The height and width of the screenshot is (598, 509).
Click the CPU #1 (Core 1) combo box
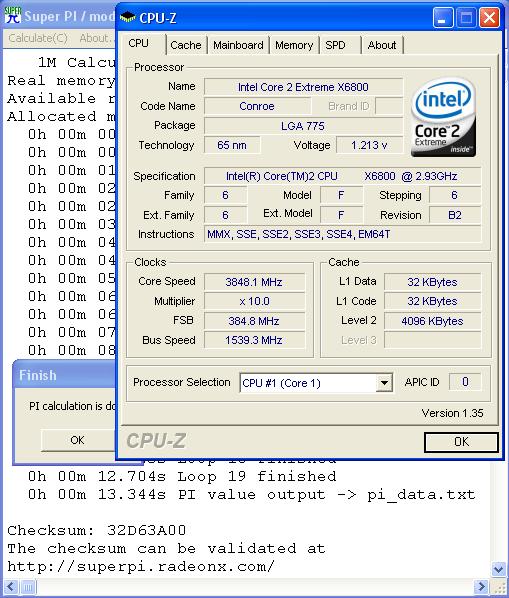(x=316, y=383)
